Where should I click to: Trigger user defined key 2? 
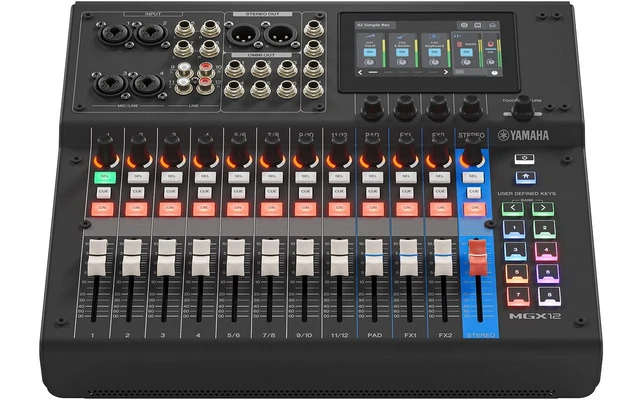(x=544, y=228)
